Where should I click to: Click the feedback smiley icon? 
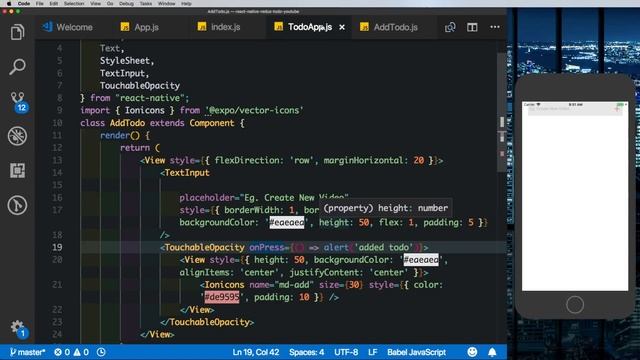(472, 352)
